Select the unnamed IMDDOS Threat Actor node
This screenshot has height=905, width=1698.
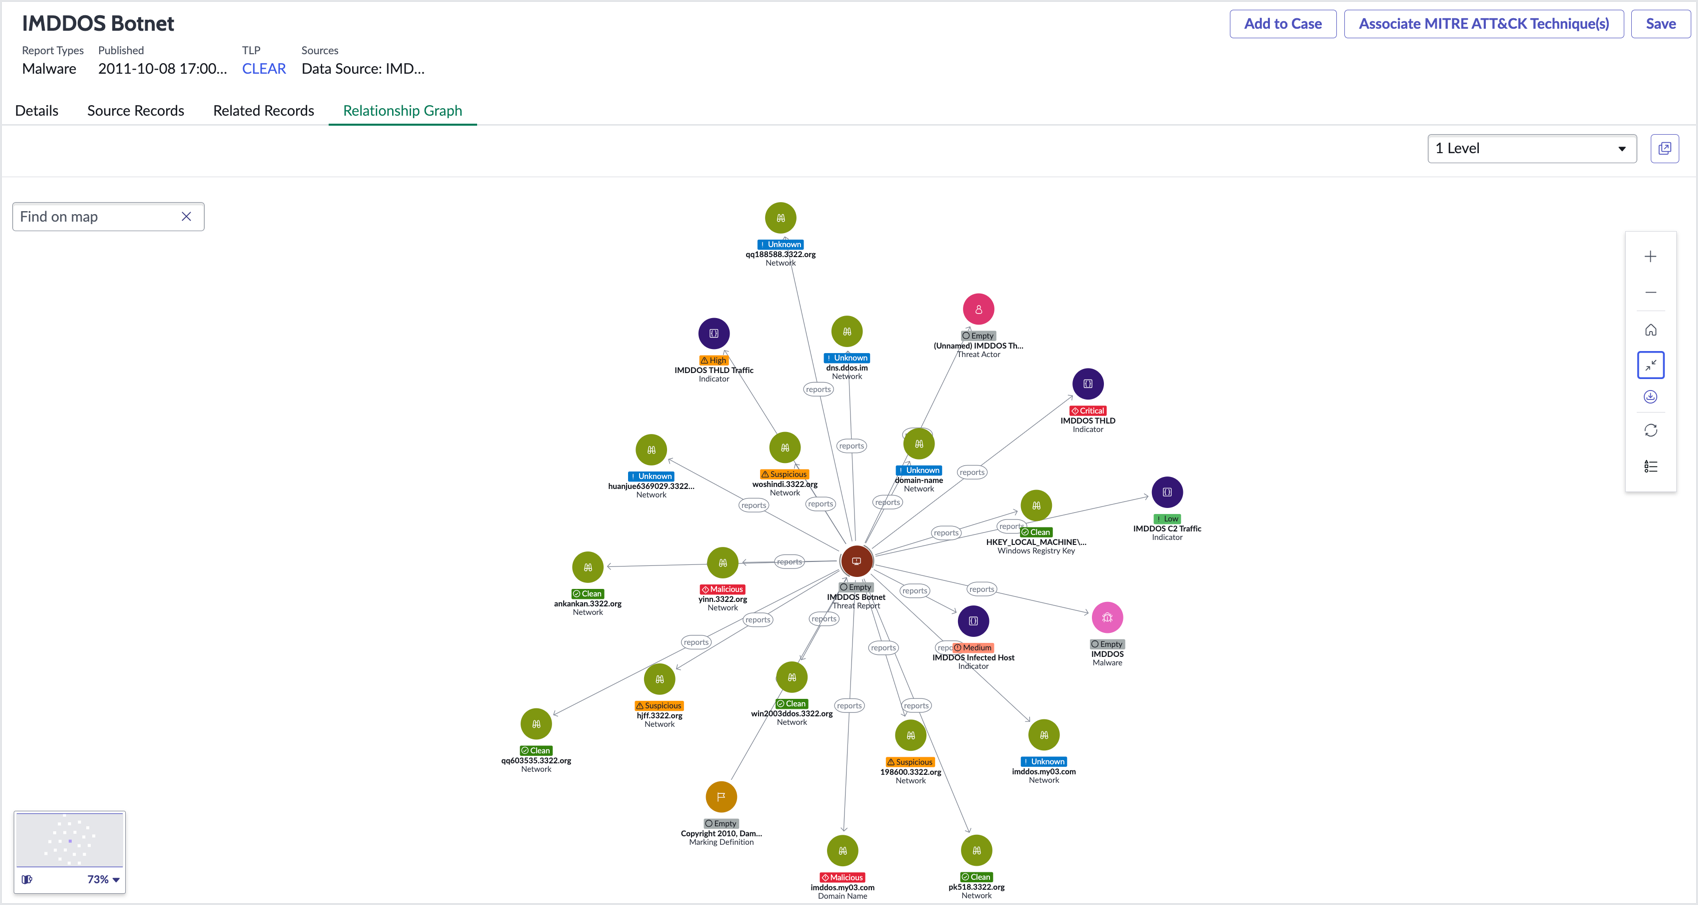coord(978,310)
